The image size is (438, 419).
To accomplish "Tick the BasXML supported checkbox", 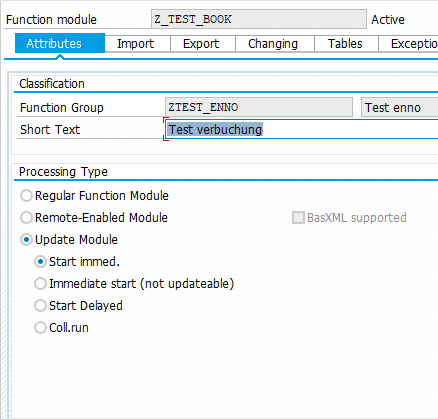I will point(298,218).
